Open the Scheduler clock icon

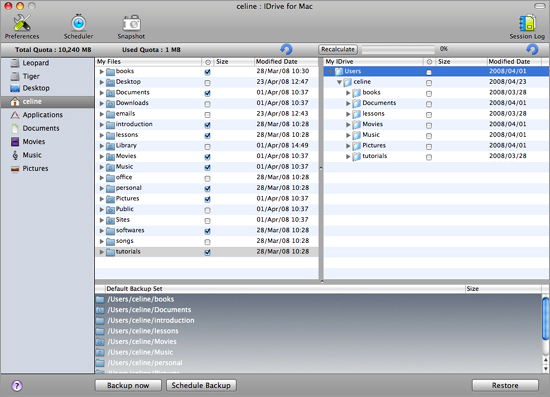coord(79,23)
